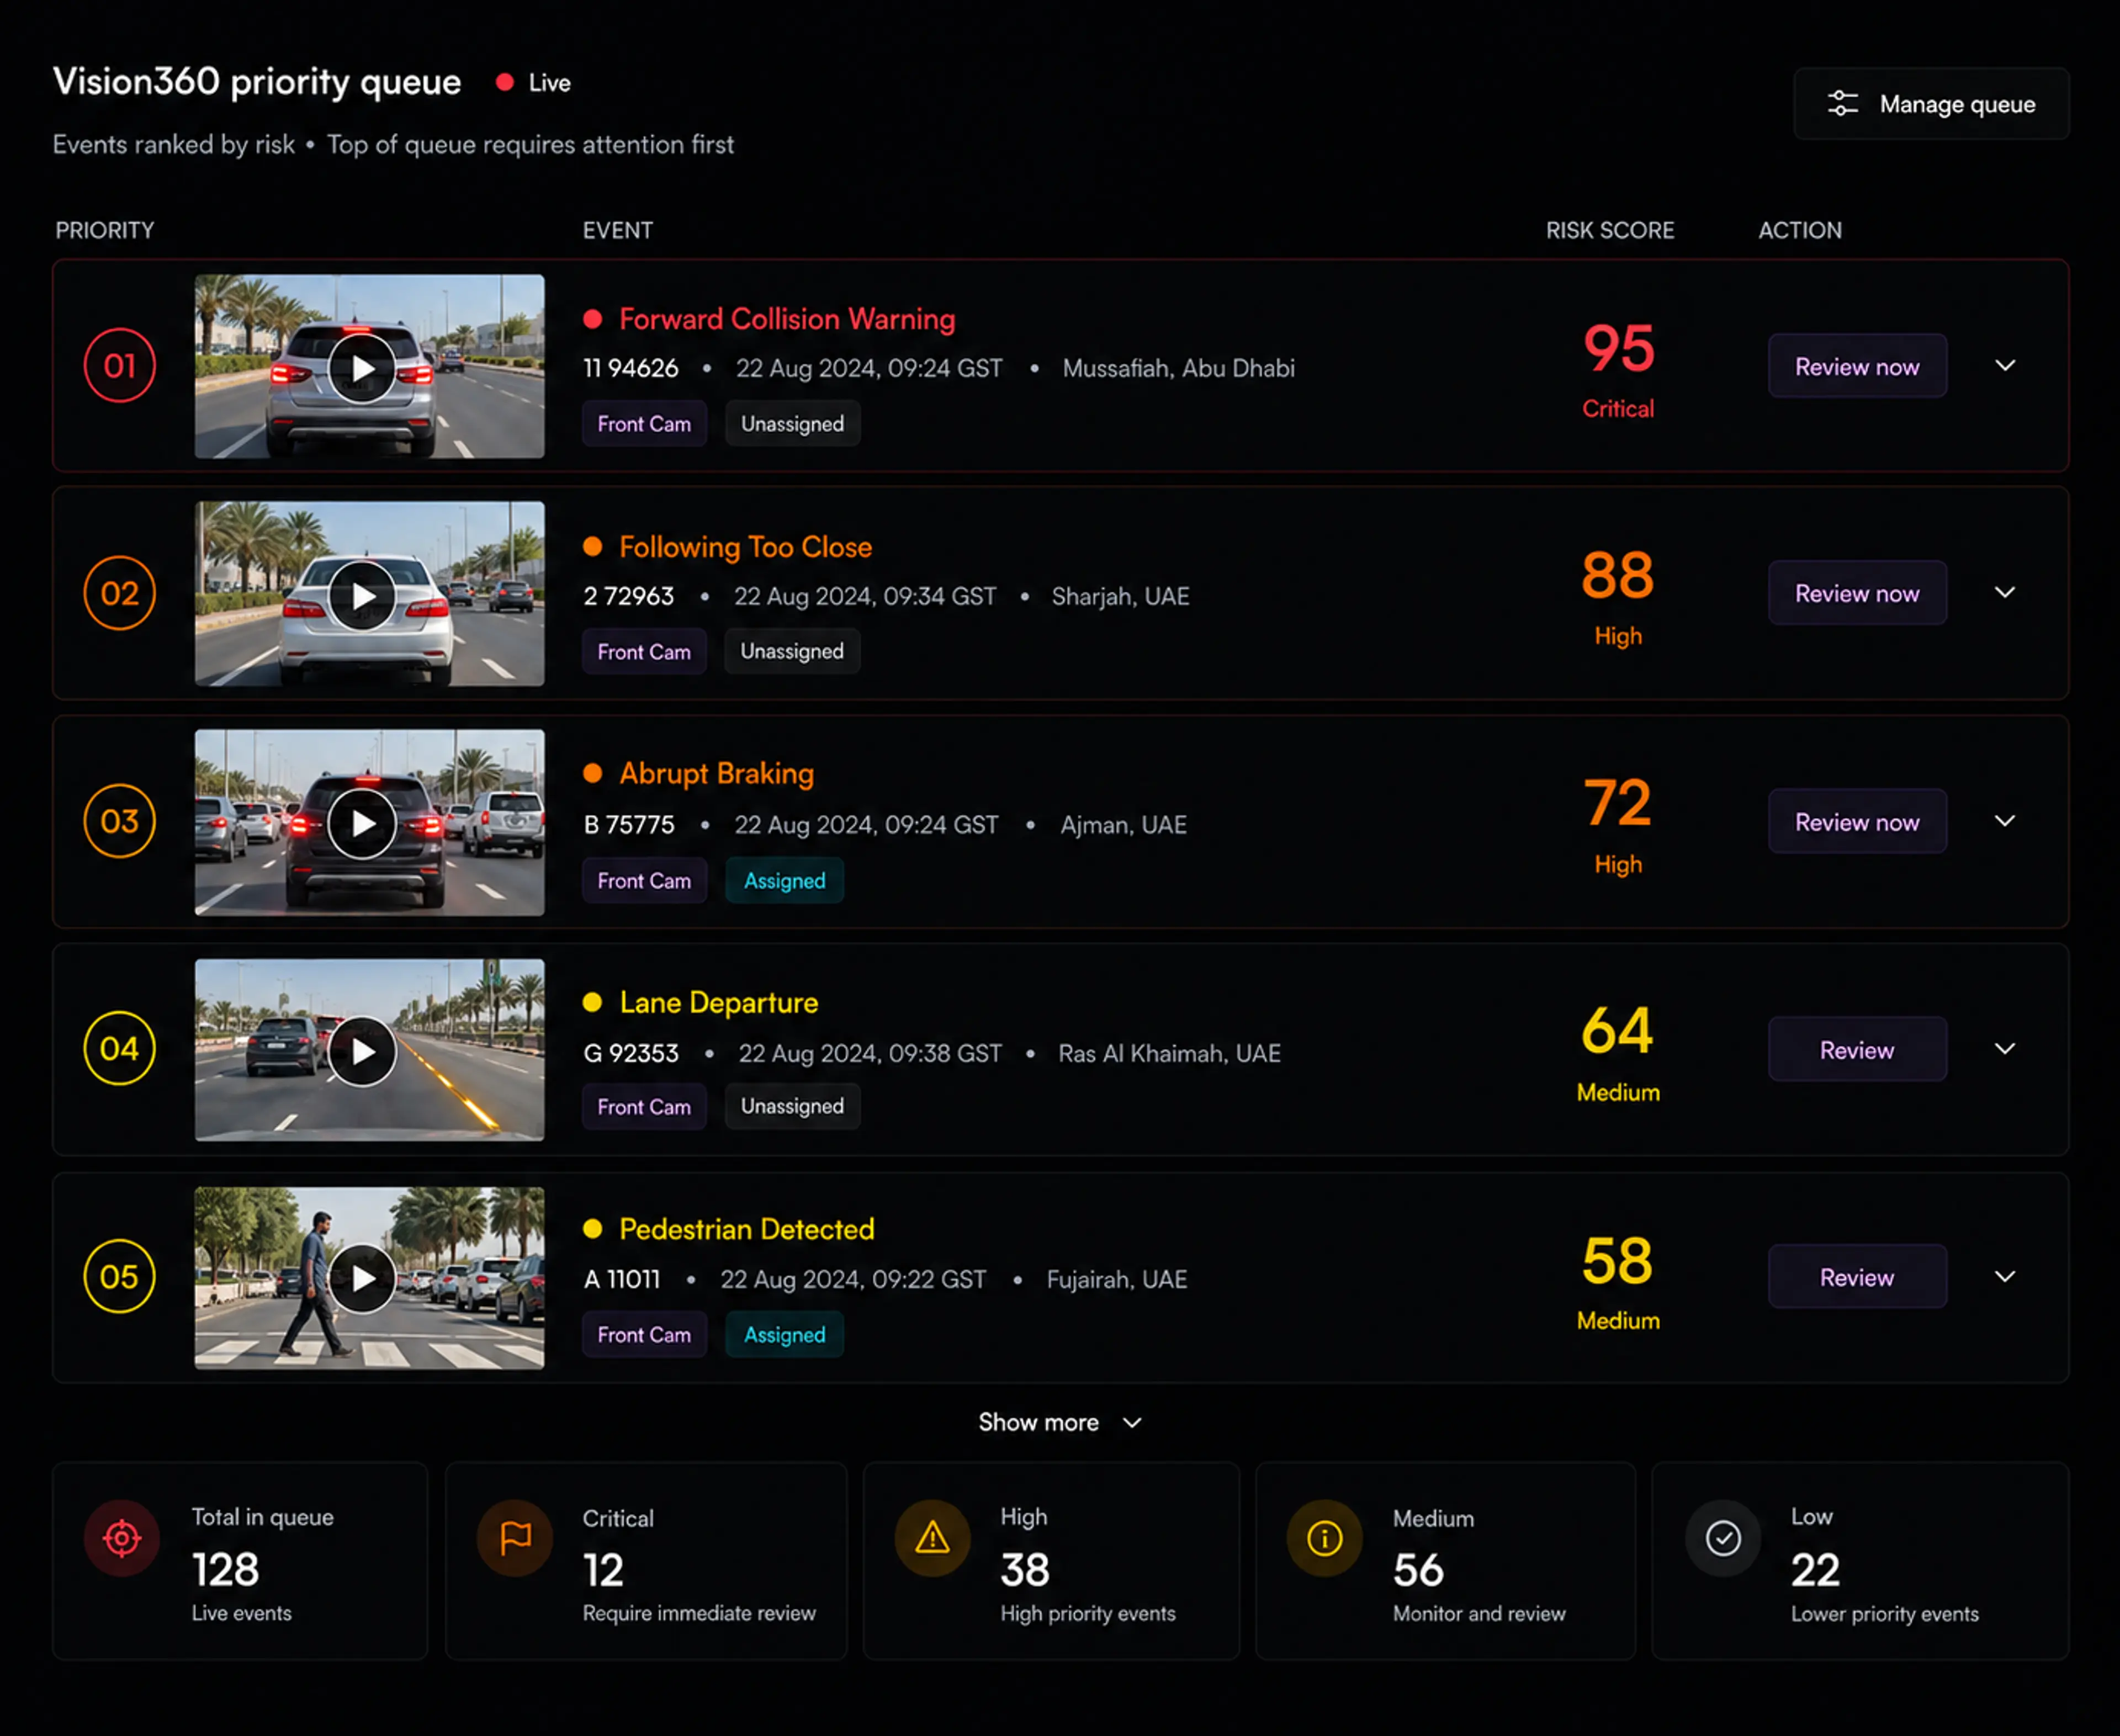Click Unassigned tag on Following Too Close
This screenshot has height=1736, width=2120.
click(x=792, y=651)
